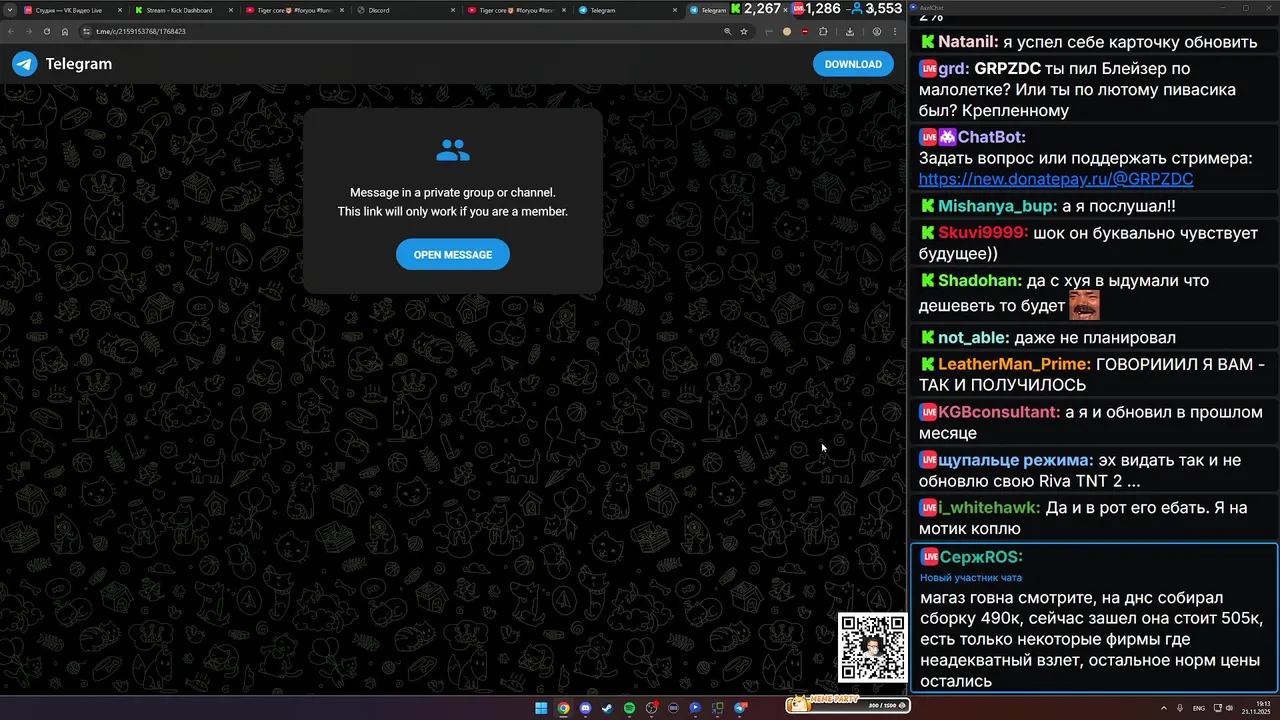The height and width of the screenshot is (720, 1280).
Task: Click the OPEN MESSAGE button
Action: click(453, 255)
